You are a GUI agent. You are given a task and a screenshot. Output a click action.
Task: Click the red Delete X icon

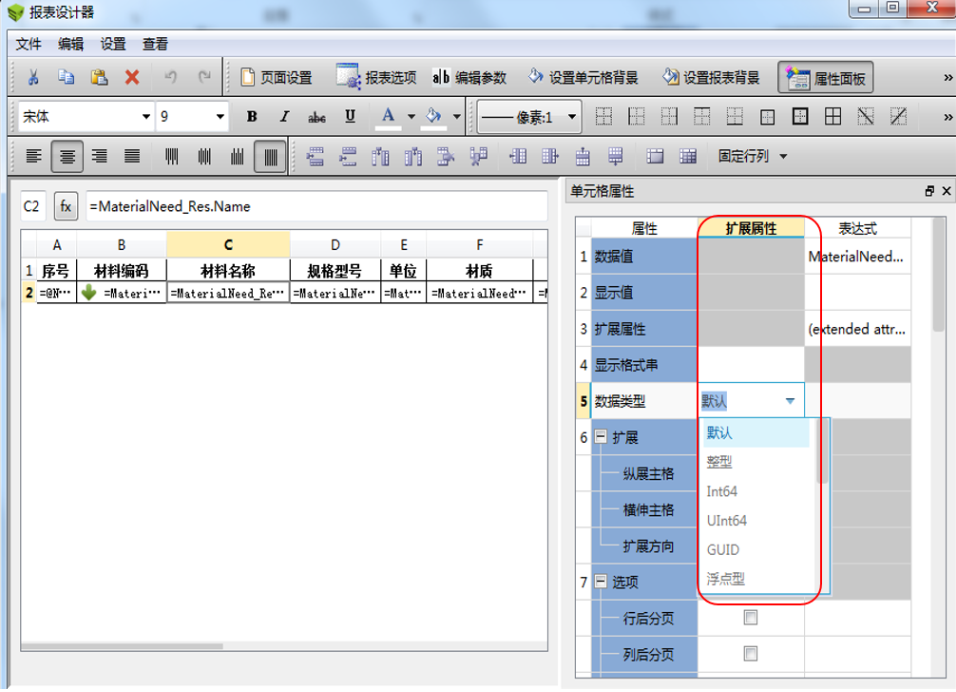pyautogui.click(x=132, y=77)
